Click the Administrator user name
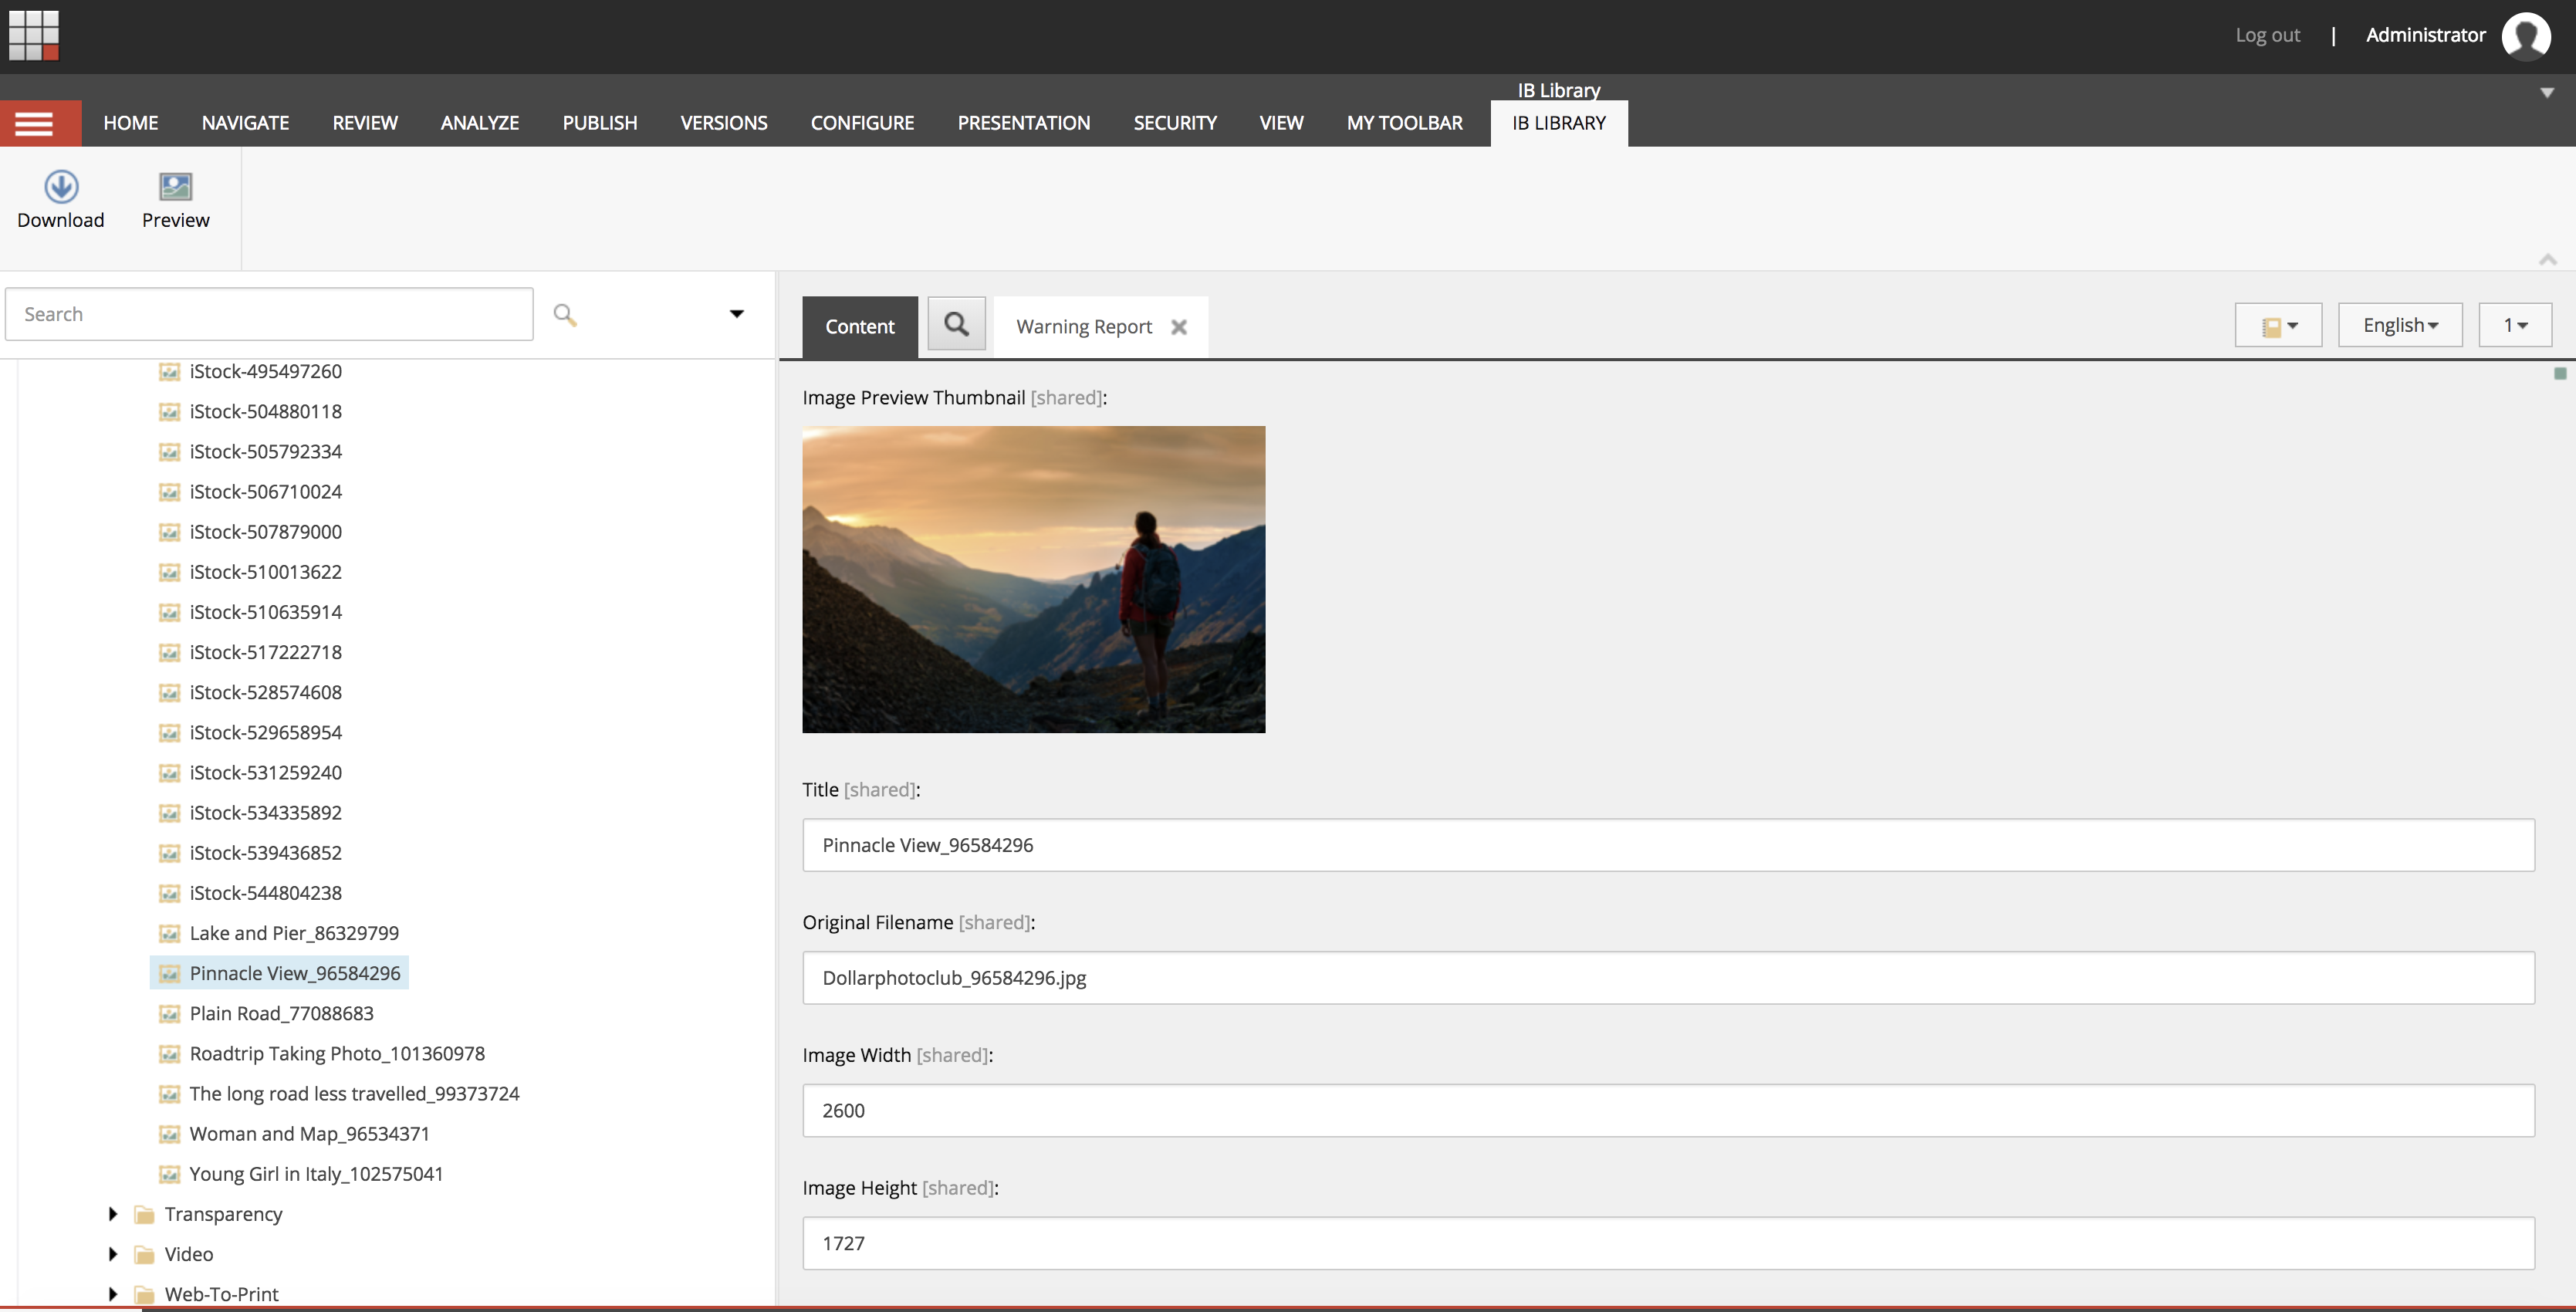This screenshot has height=1312, width=2576. tap(2425, 35)
